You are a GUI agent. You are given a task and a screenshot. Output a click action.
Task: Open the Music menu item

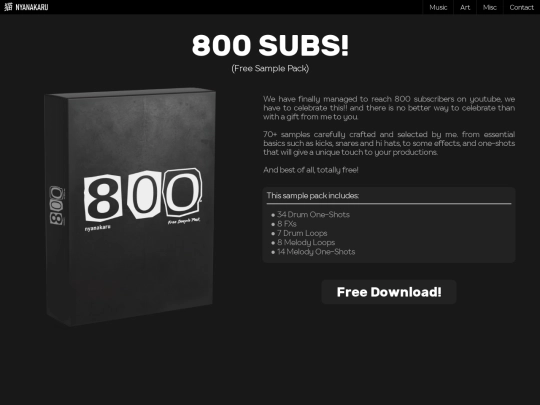coord(438,7)
